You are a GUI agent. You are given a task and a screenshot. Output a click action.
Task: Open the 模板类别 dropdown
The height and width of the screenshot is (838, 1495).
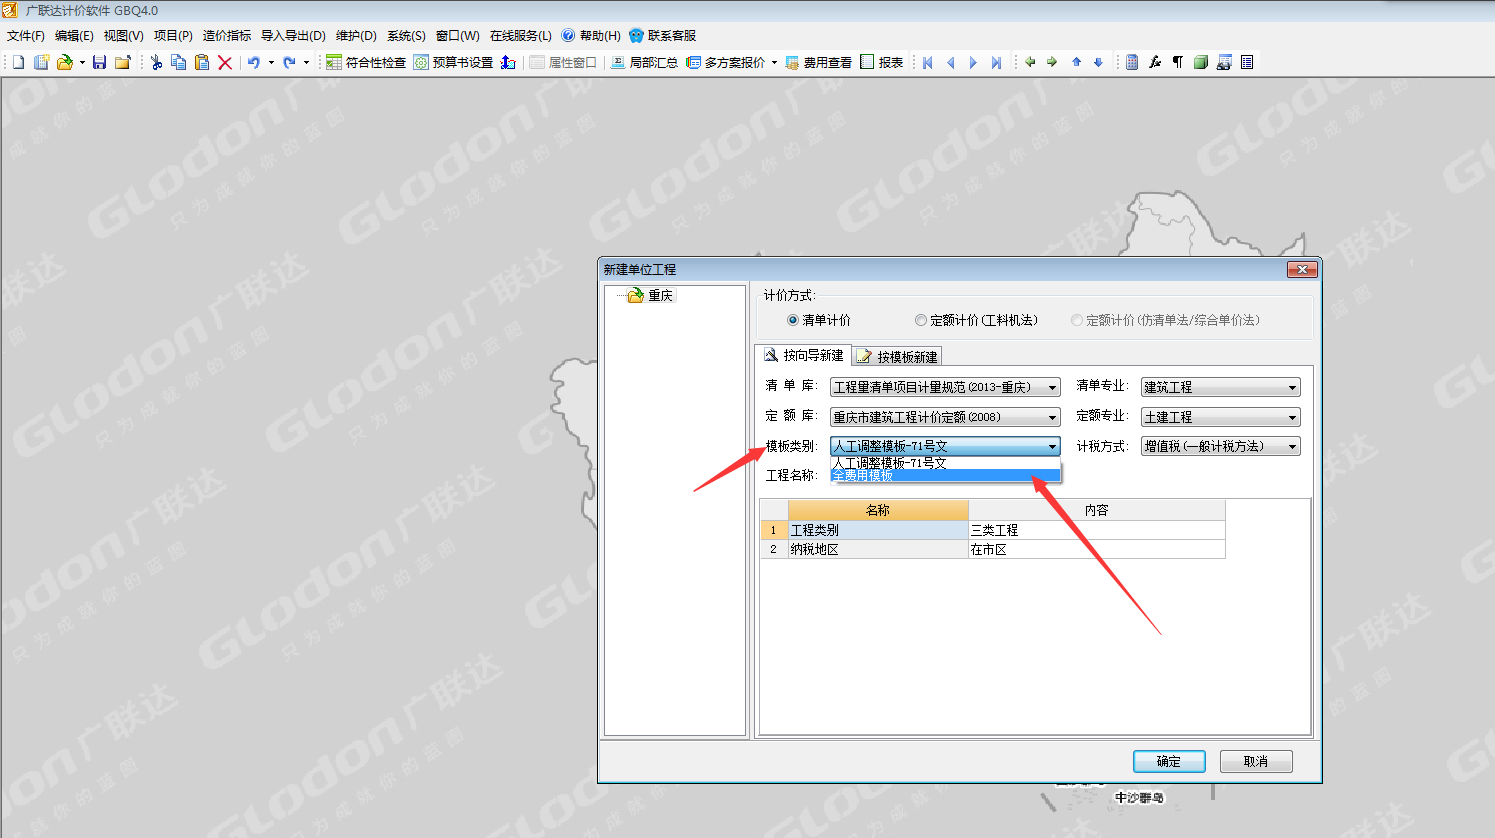click(x=945, y=446)
